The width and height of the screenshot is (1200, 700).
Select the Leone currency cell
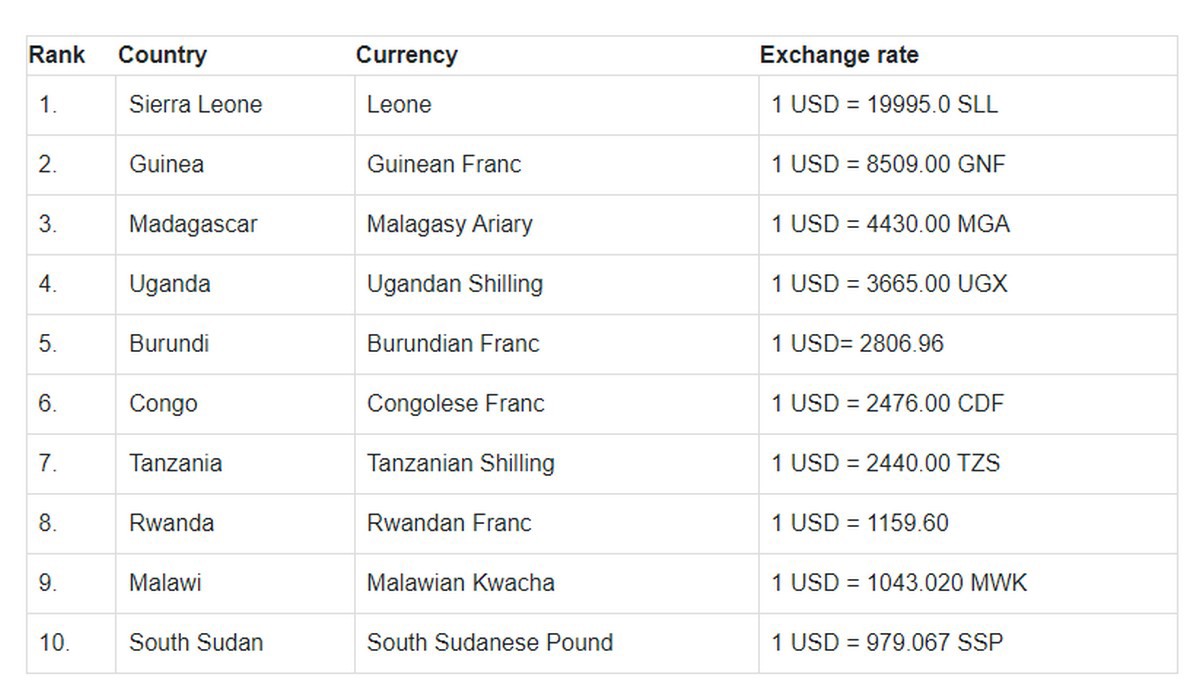399,104
